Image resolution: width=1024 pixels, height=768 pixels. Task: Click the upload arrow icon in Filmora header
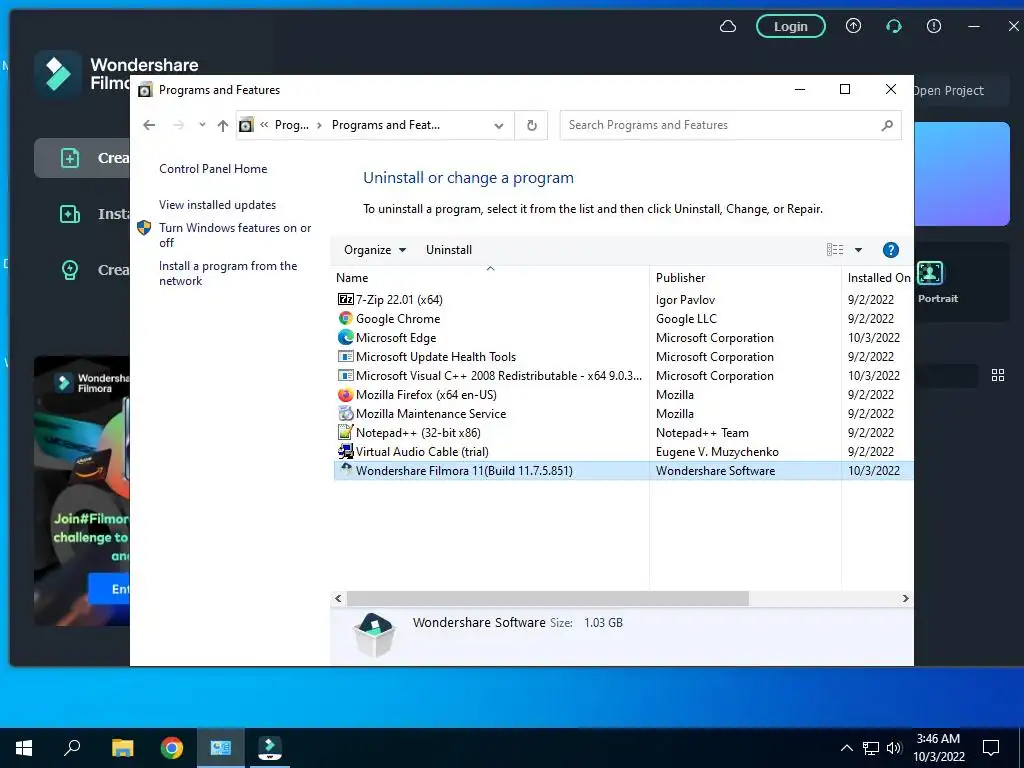click(x=853, y=26)
